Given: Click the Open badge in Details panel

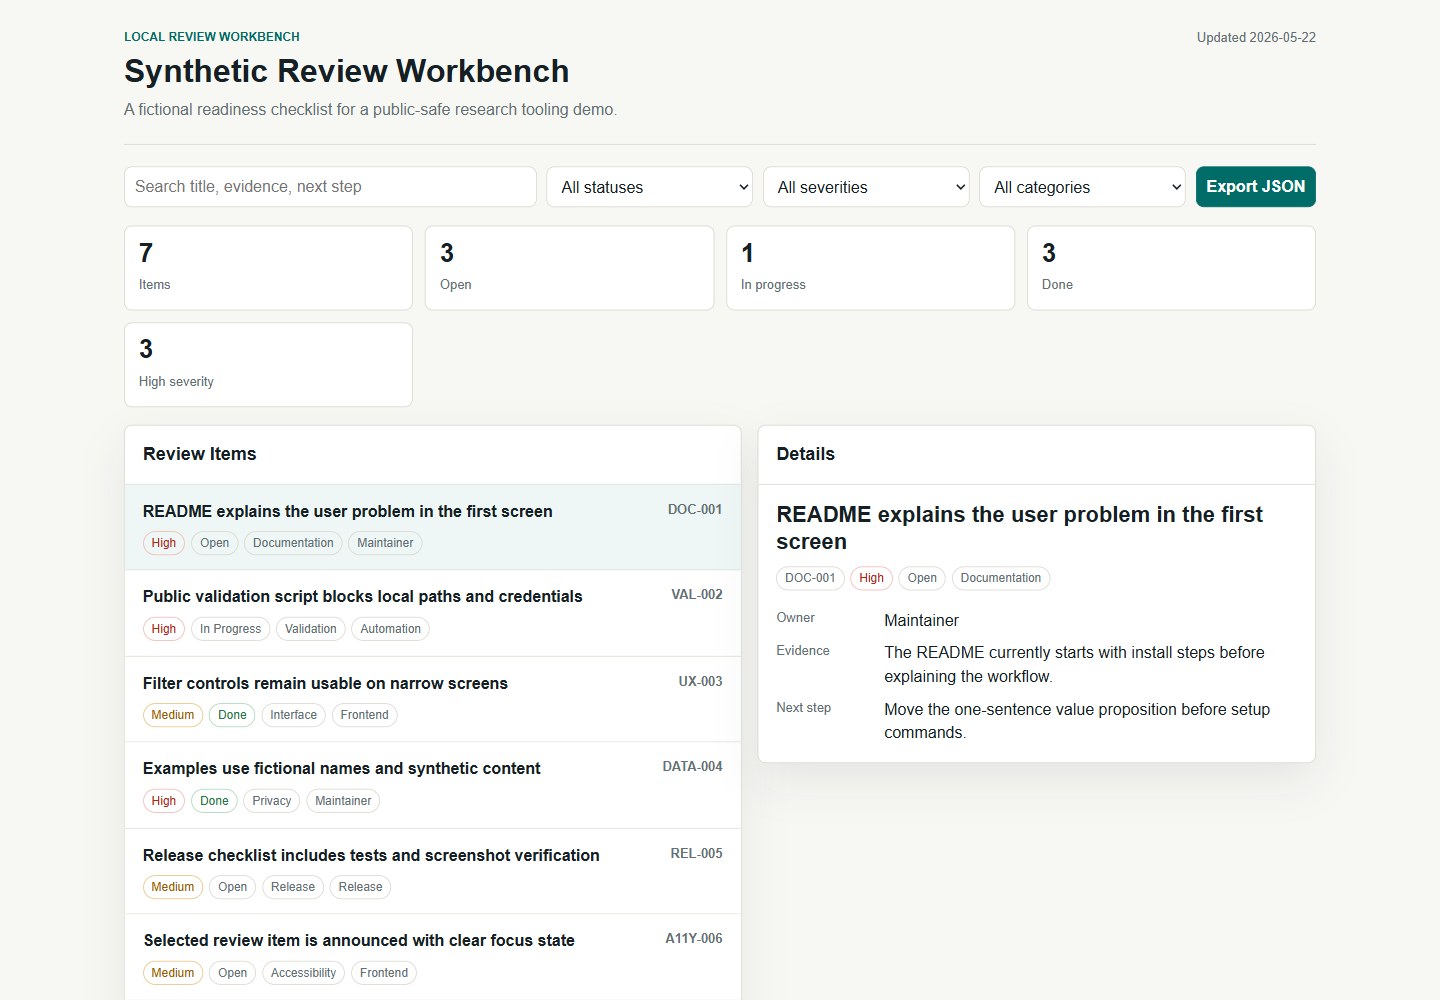Looking at the screenshot, I should click(922, 578).
